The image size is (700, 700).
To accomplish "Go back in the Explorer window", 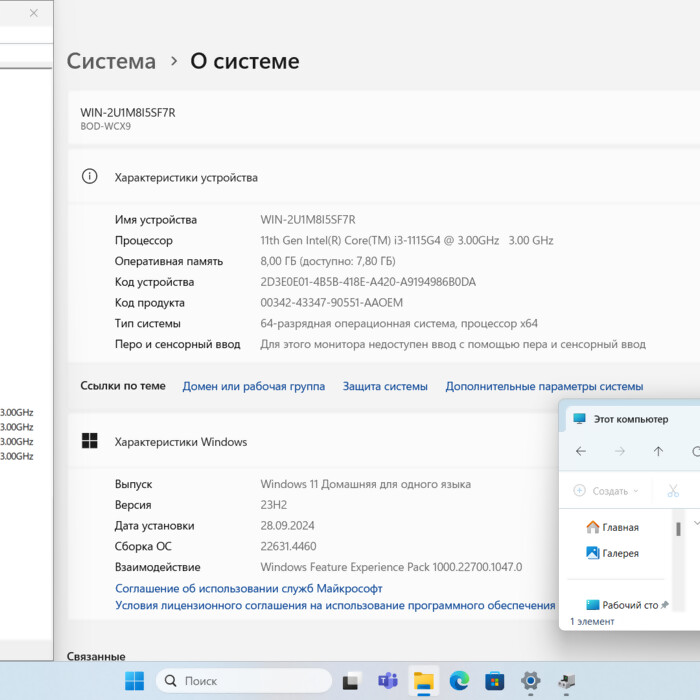I will (581, 451).
